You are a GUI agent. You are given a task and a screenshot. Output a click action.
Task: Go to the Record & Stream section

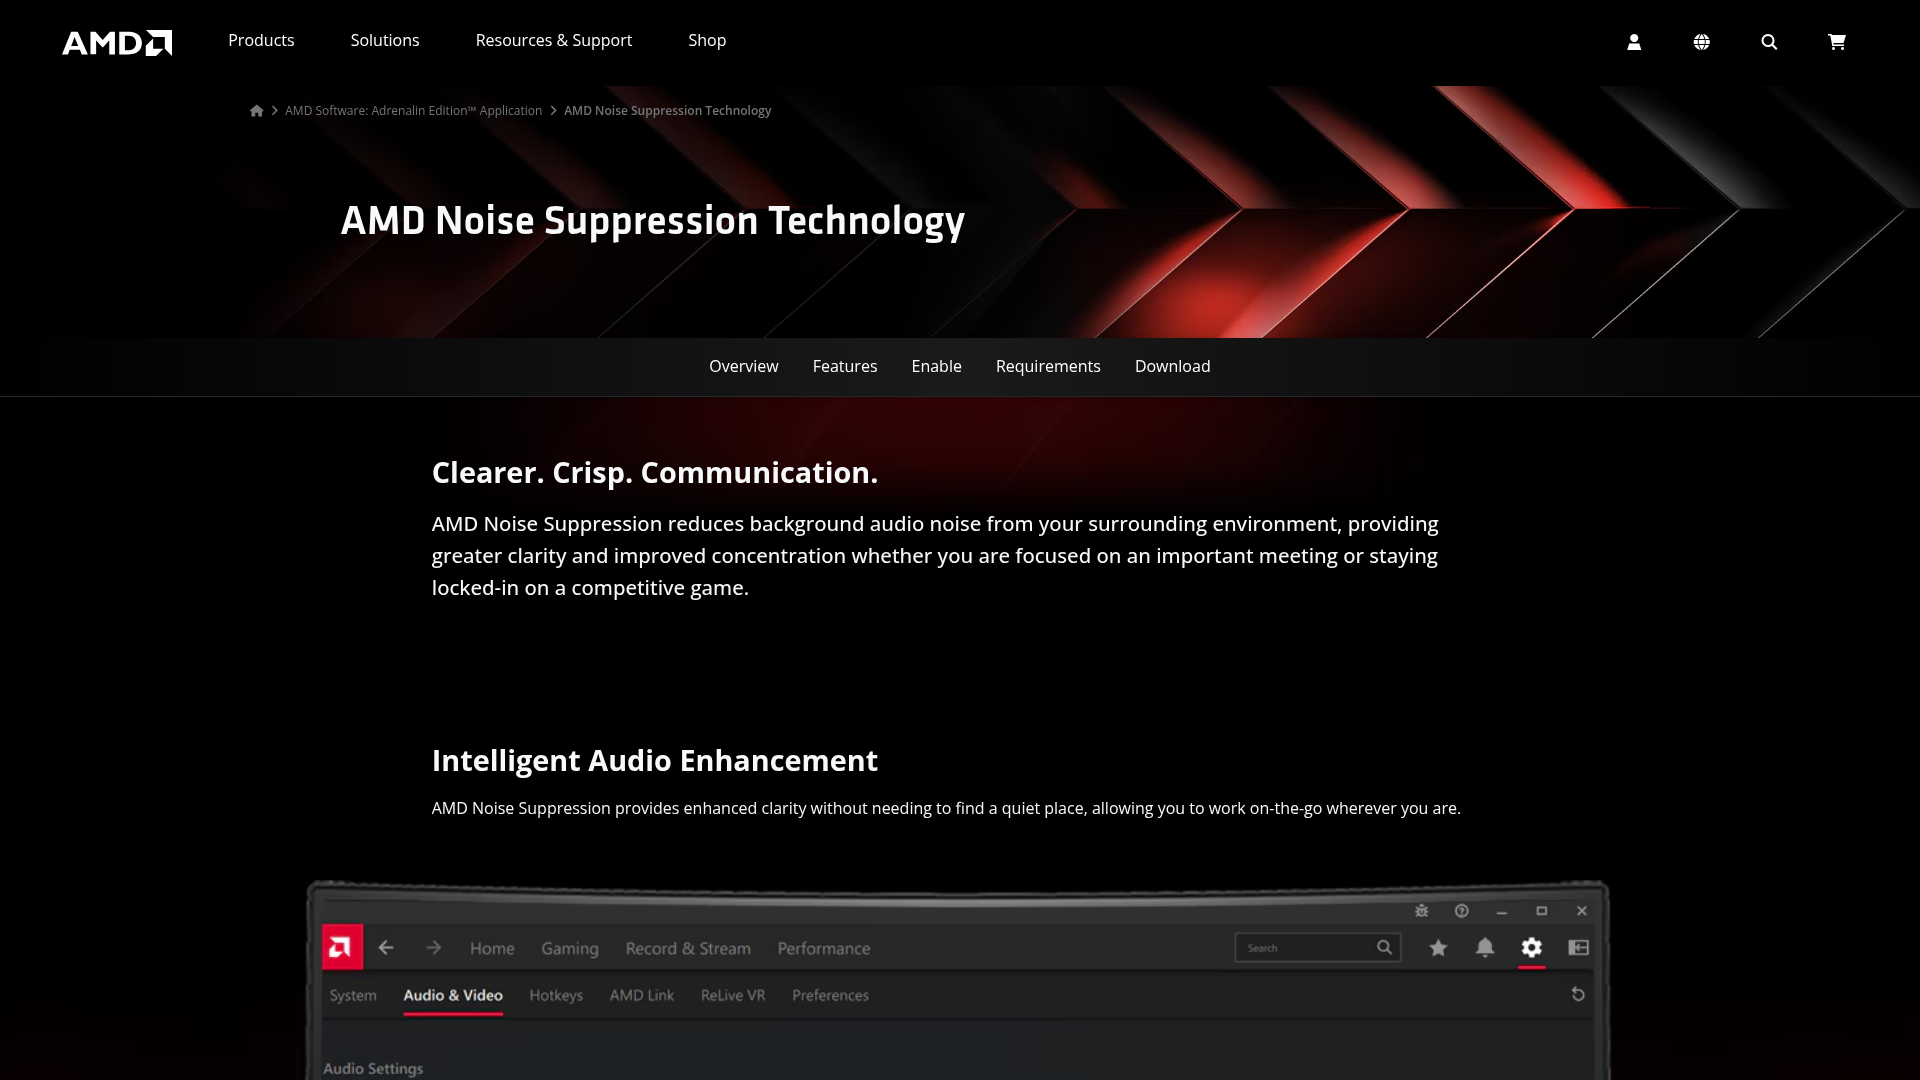pyautogui.click(x=687, y=948)
